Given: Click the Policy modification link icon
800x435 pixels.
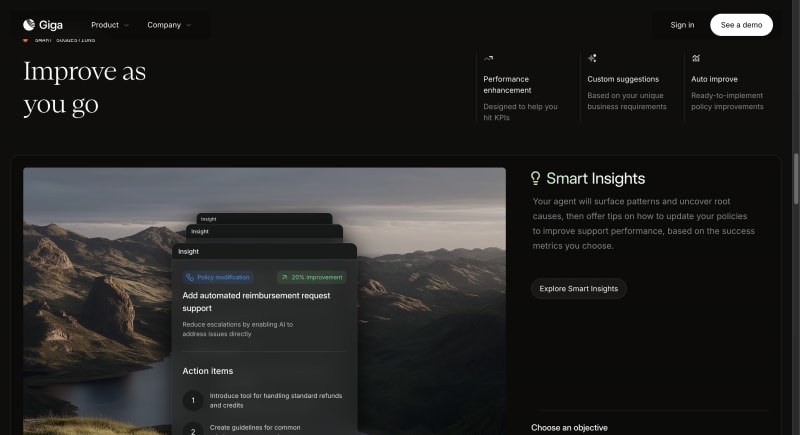Looking at the screenshot, I should coord(190,277).
